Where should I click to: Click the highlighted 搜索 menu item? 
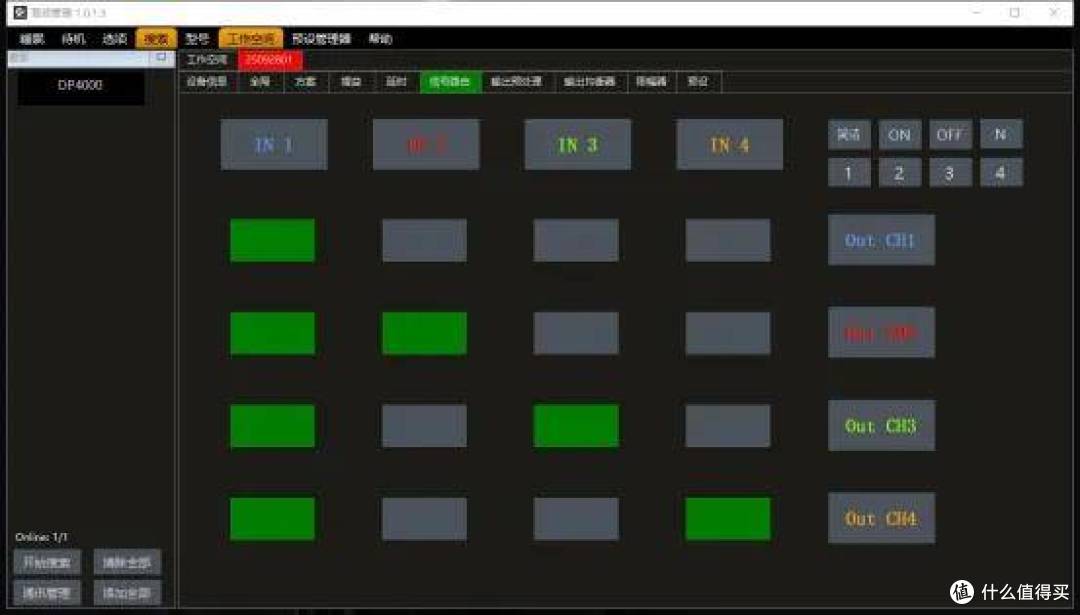point(156,39)
